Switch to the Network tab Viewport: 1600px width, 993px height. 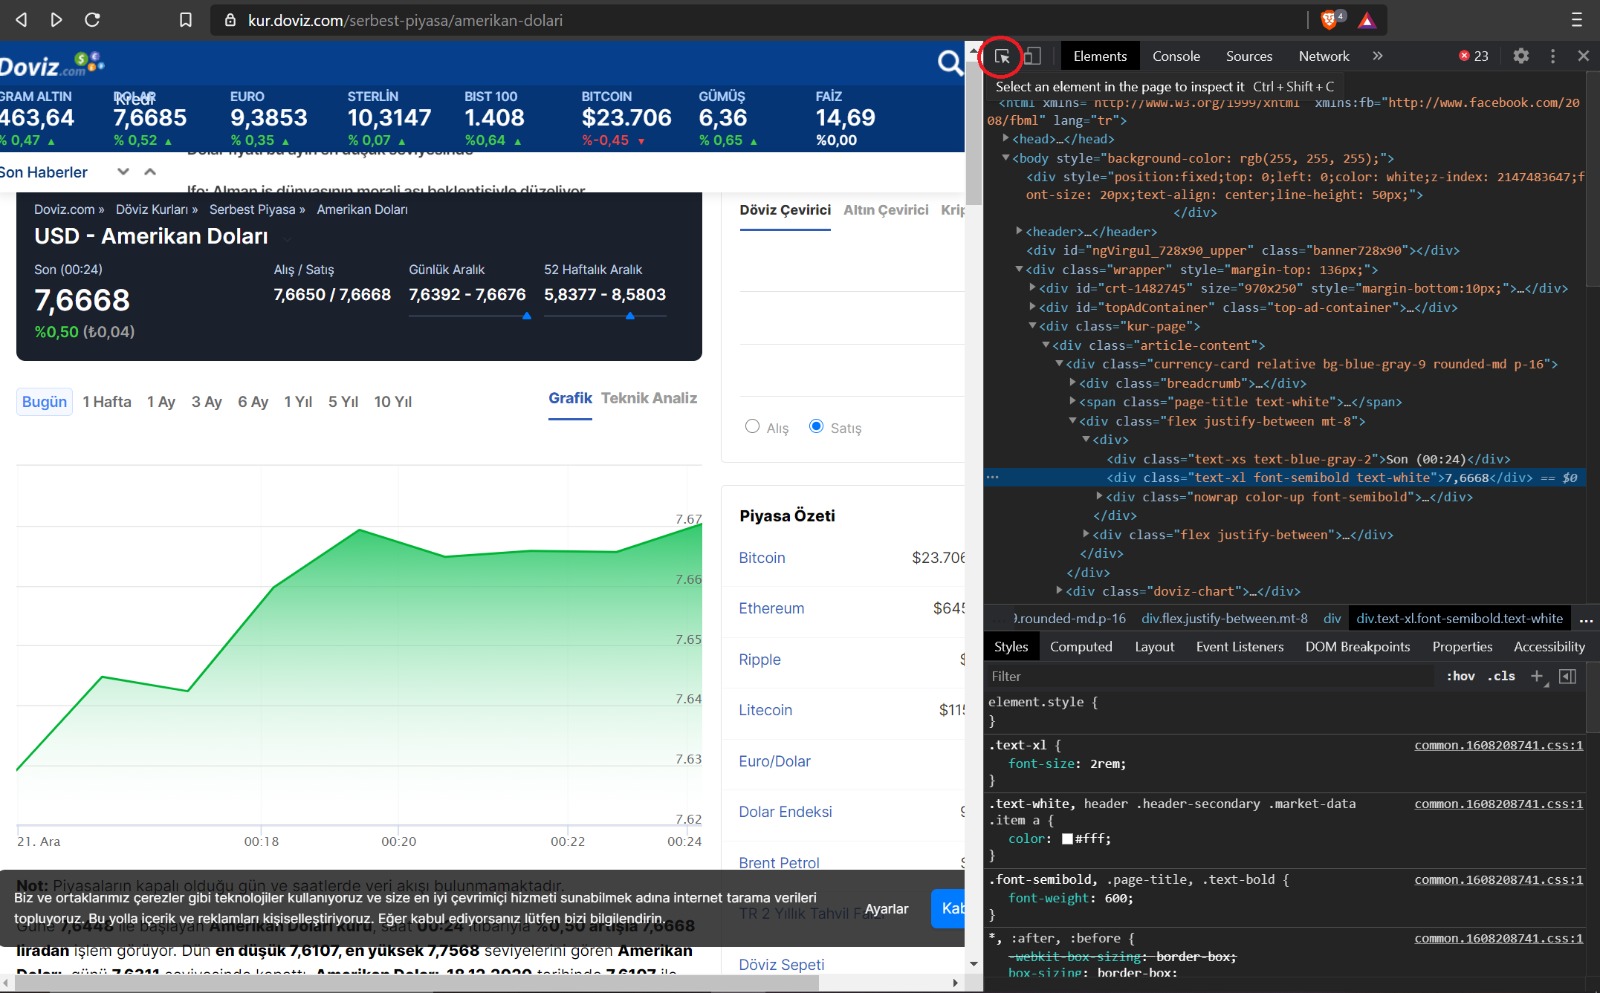click(x=1324, y=56)
